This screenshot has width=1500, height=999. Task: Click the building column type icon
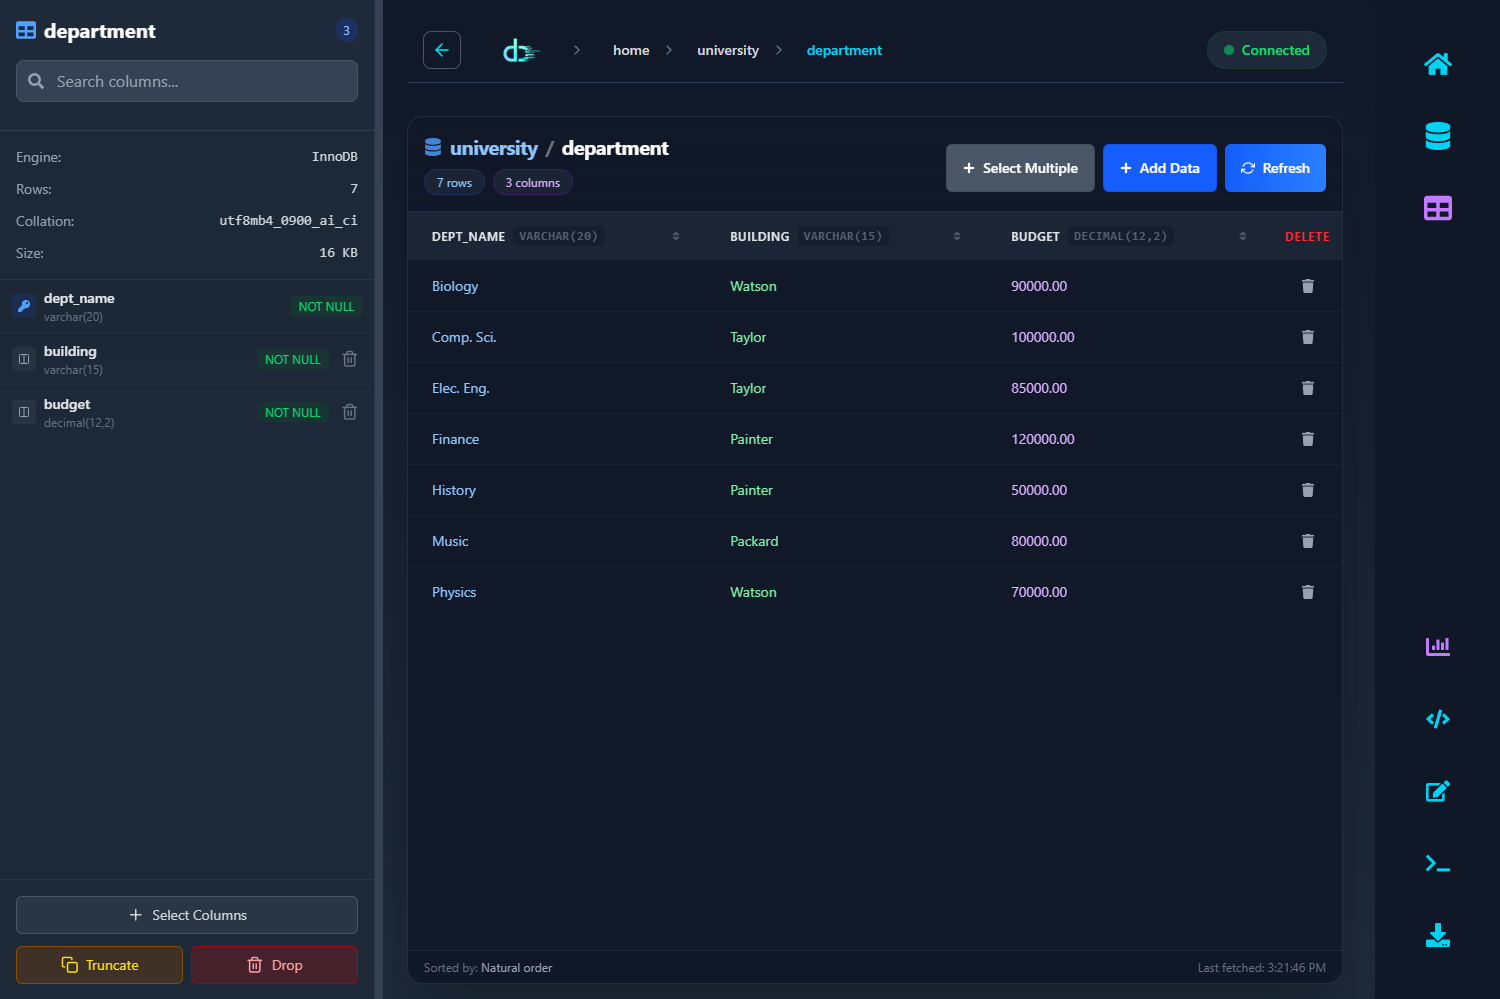[x=24, y=359]
